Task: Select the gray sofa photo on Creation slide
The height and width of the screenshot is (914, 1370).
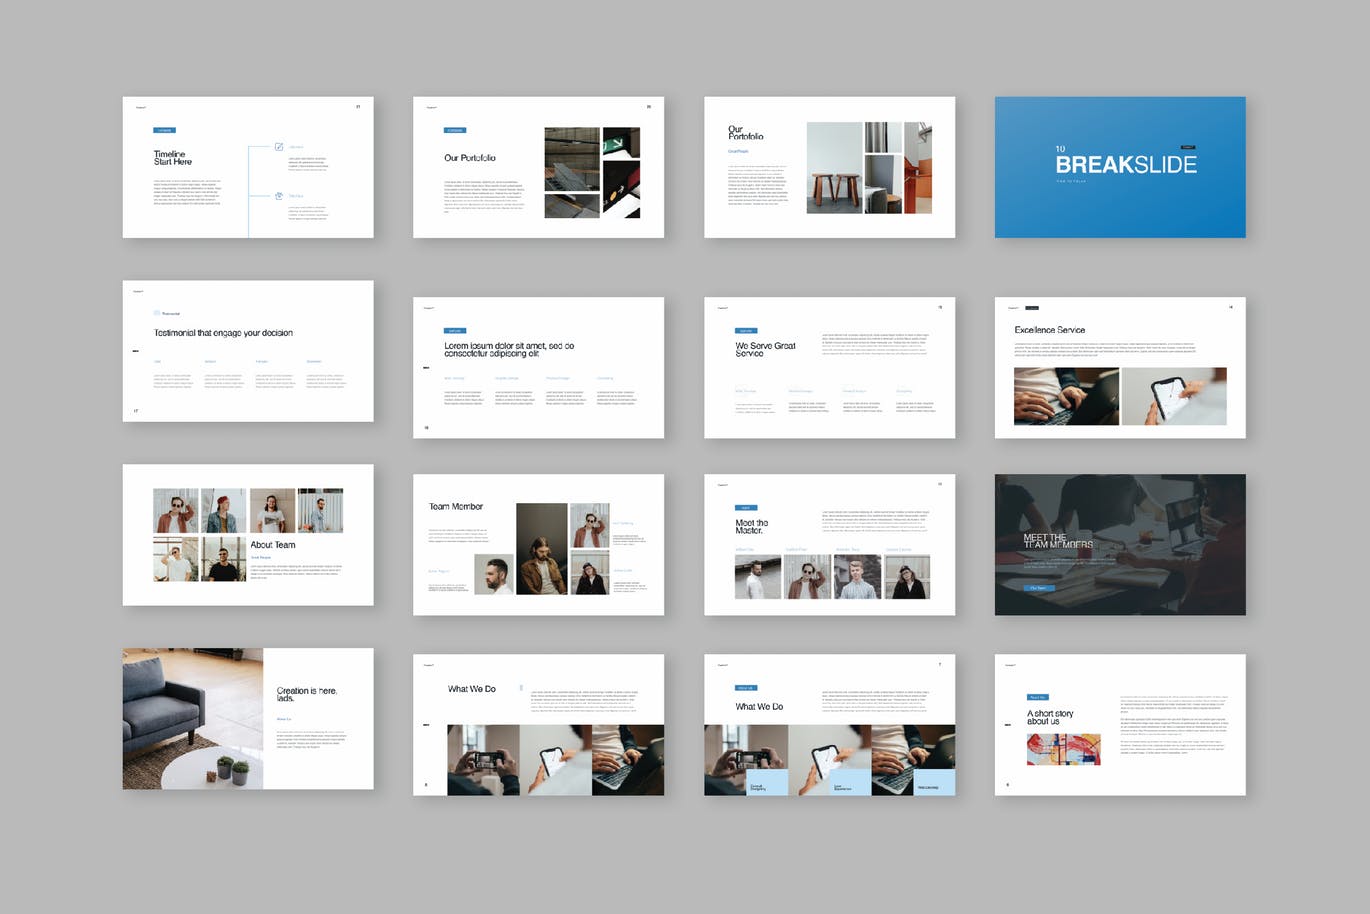Action: coord(193,719)
